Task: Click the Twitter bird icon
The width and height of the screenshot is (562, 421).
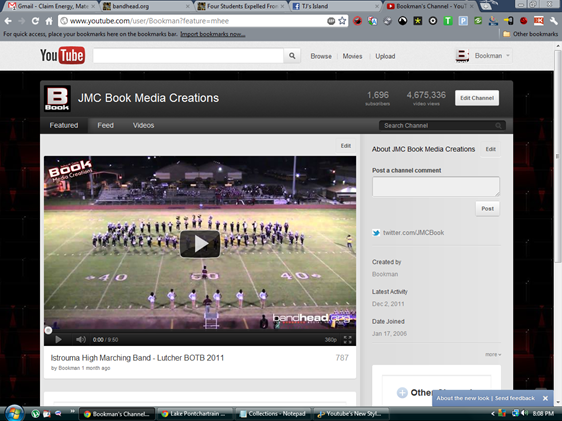Action: click(376, 233)
